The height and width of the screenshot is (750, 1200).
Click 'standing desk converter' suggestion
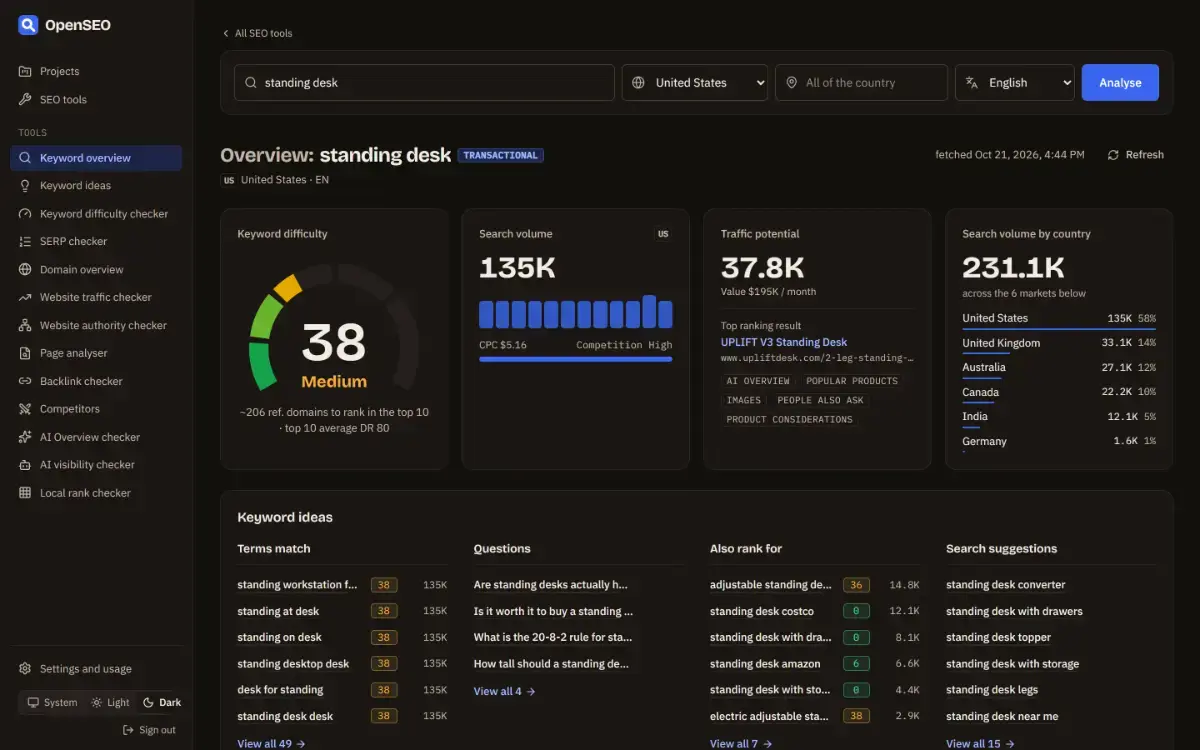point(1006,585)
